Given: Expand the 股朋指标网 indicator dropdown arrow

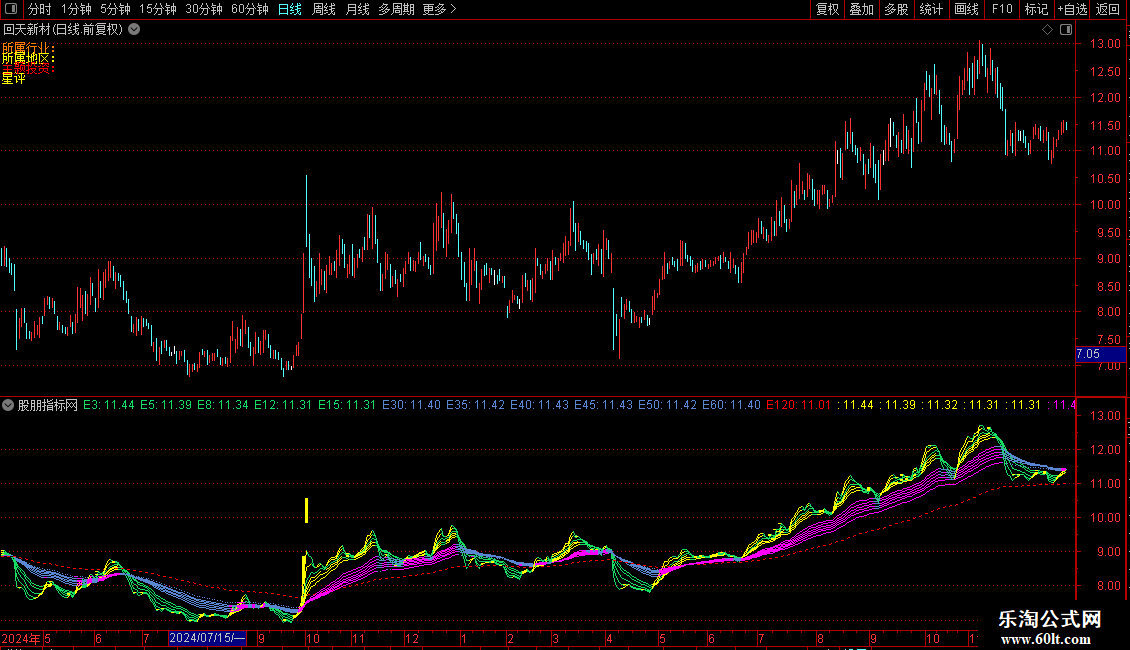Looking at the screenshot, I should (8, 405).
